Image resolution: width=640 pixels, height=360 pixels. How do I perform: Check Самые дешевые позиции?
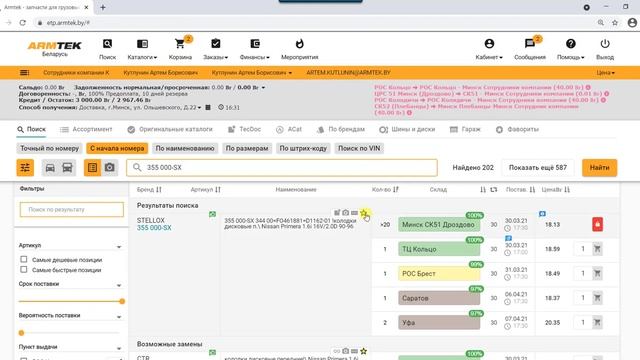pyautogui.click(x=24, y=259)
